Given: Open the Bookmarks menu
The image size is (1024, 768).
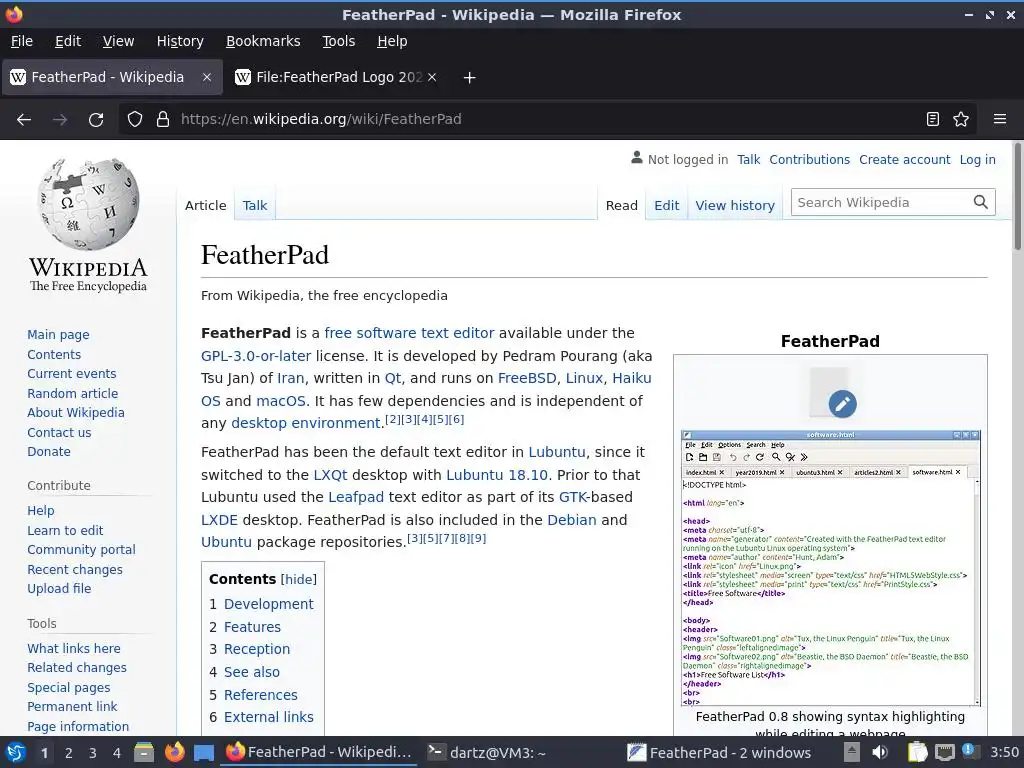Looking at the screenshot, I should pos(263,41).
